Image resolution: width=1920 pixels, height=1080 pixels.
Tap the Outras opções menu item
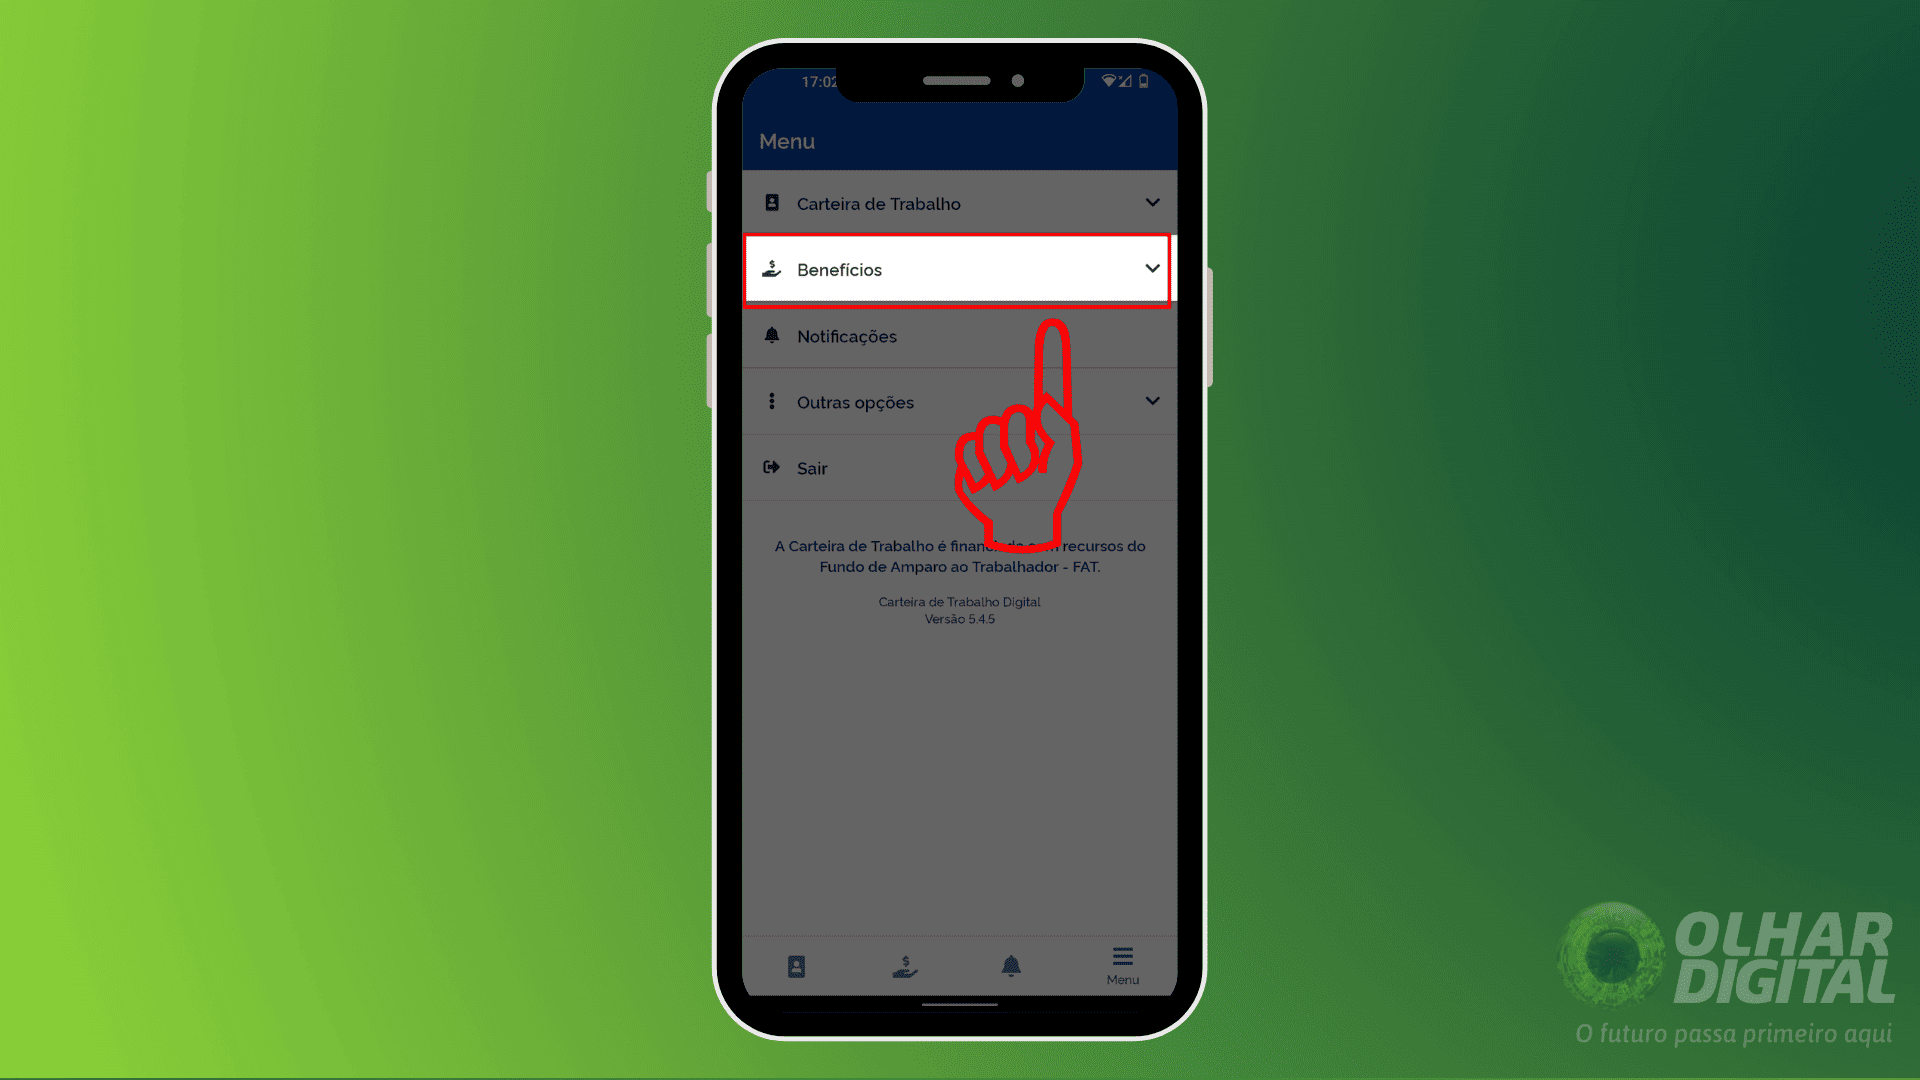tap(959, 402)
